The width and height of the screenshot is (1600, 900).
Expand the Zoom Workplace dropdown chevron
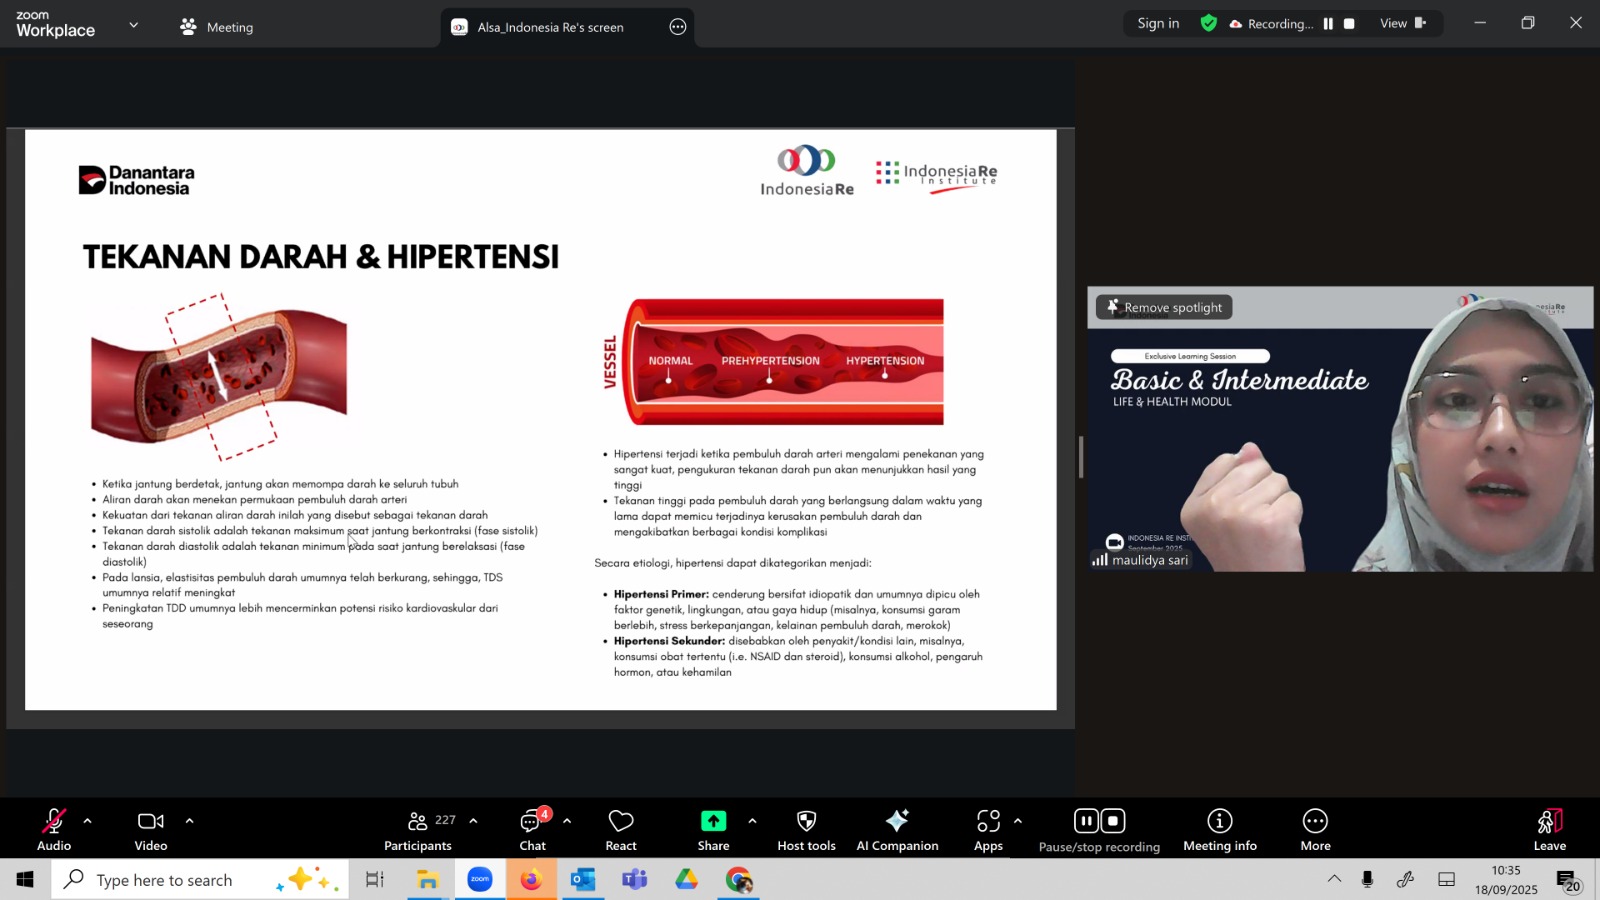tap(134, 25)
